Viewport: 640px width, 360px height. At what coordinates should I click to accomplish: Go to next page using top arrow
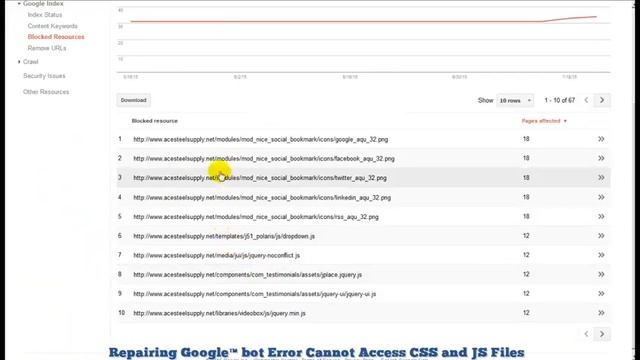[x=602, y=100]
